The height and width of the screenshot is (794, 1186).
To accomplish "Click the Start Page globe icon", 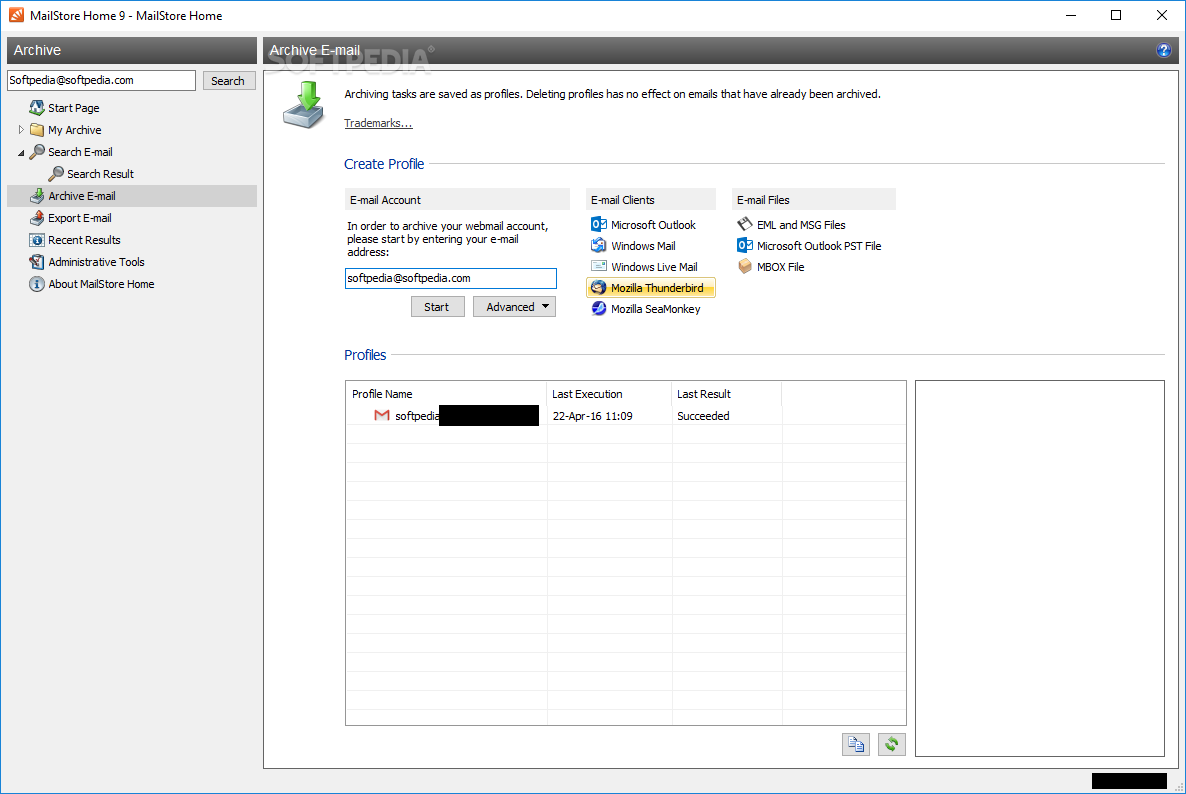I will (36, 108).
